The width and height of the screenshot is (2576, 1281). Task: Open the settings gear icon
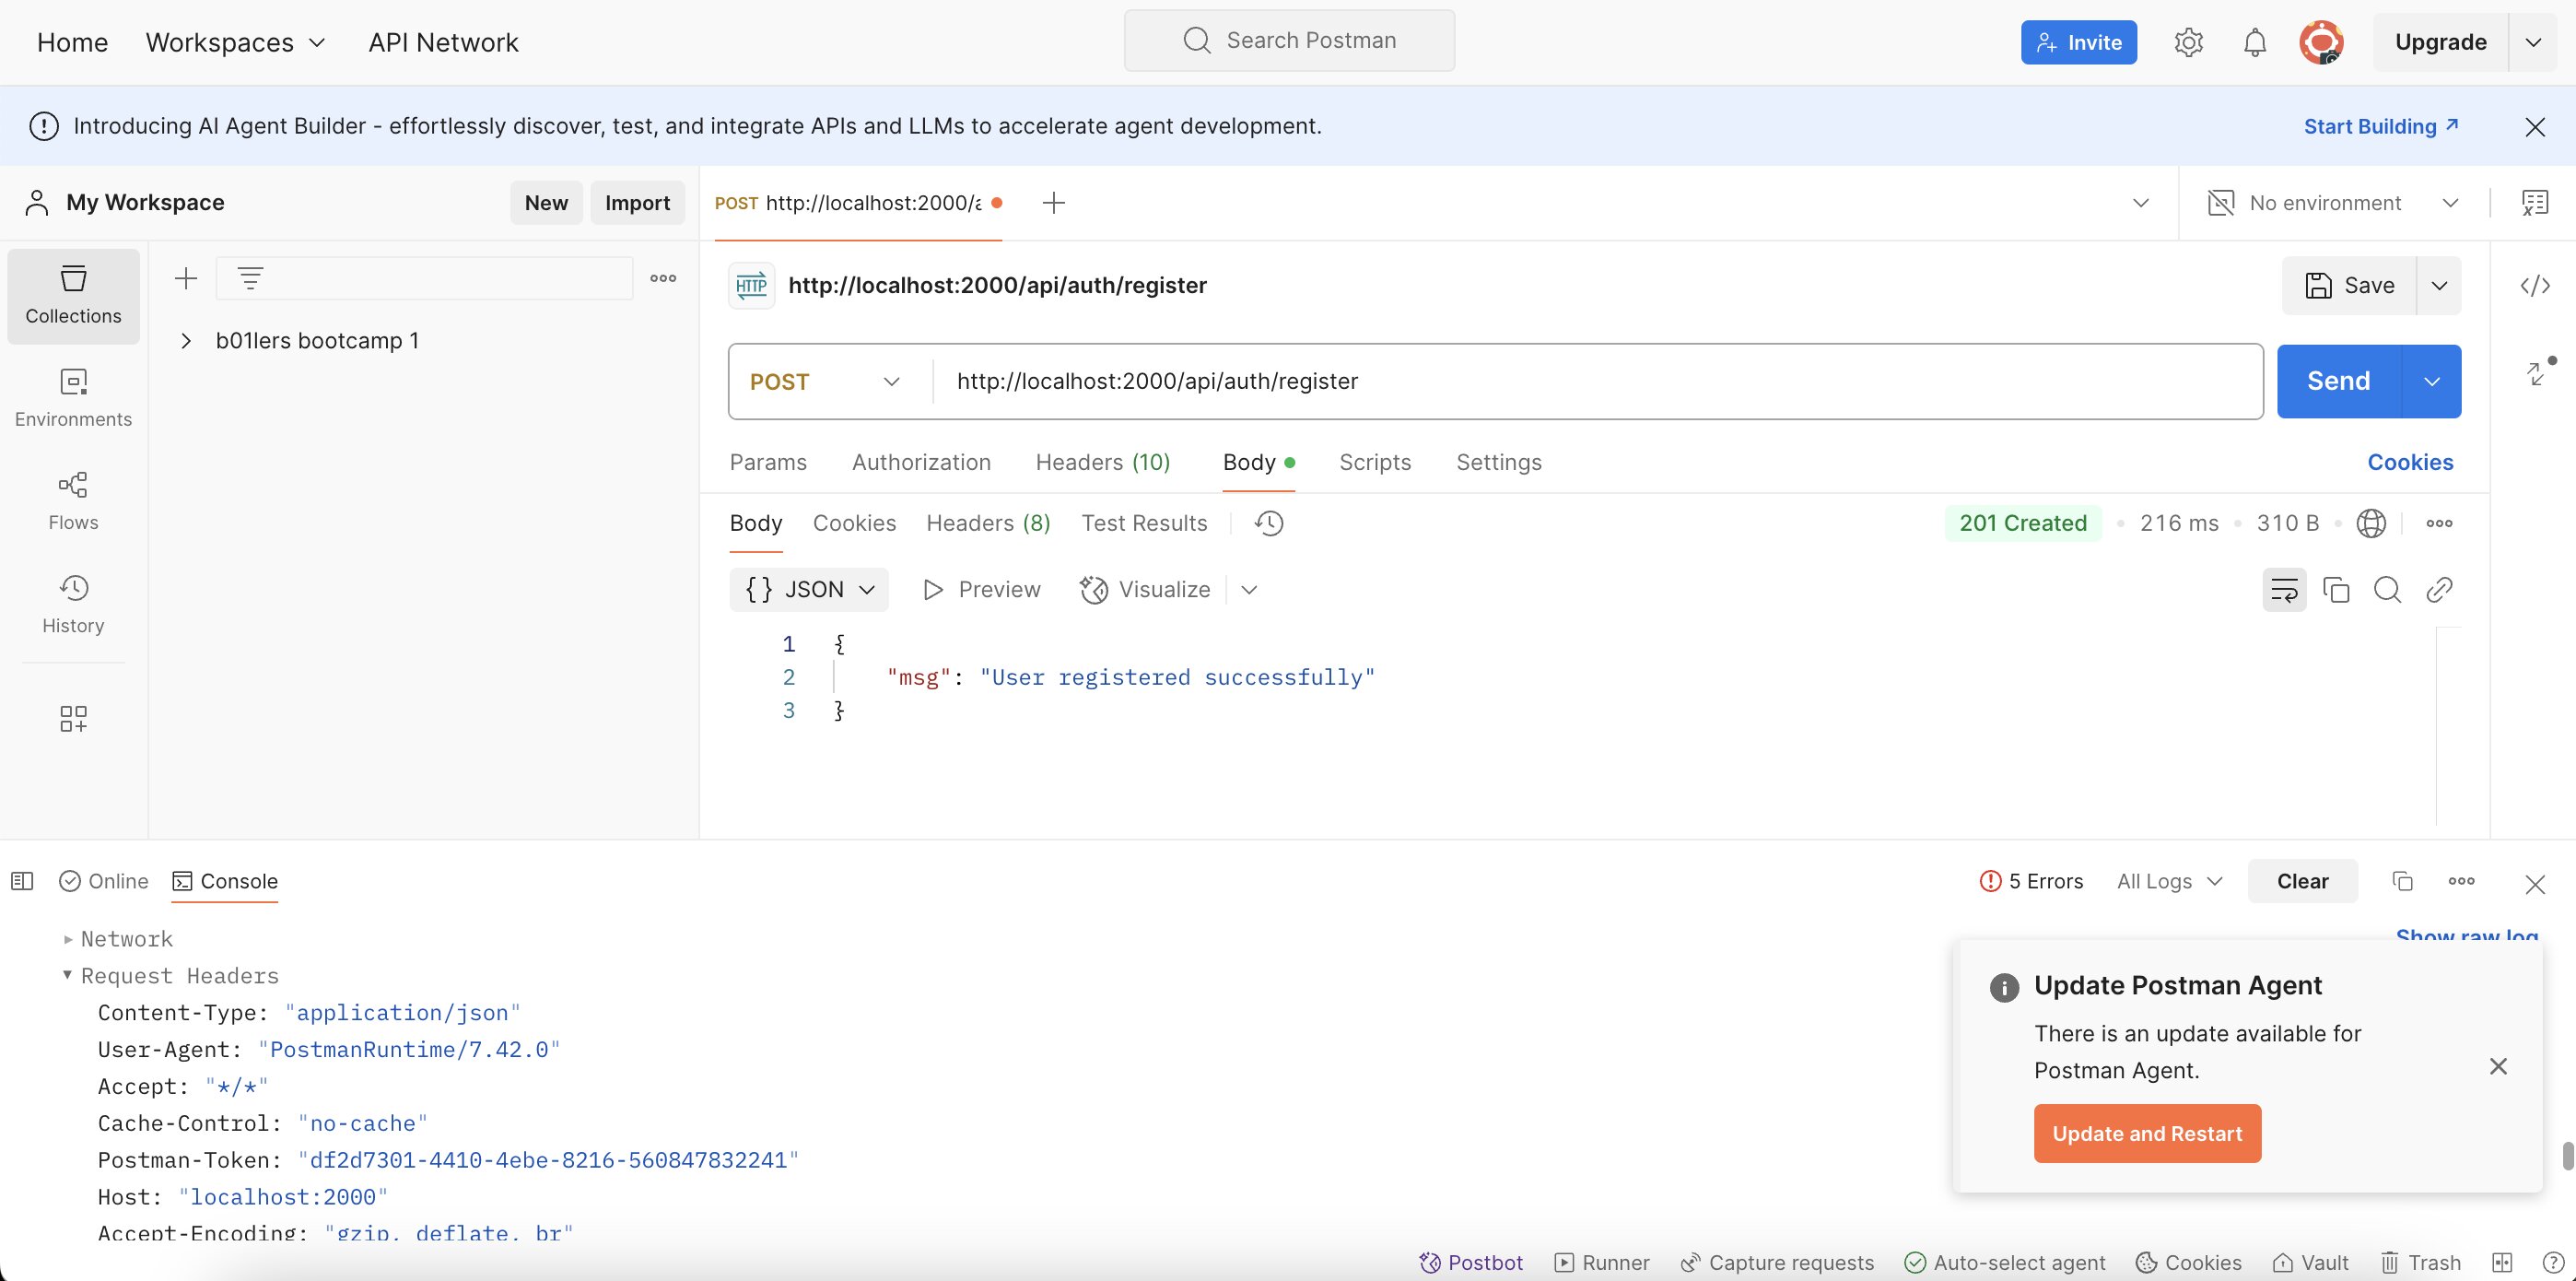pos(2188,42)
